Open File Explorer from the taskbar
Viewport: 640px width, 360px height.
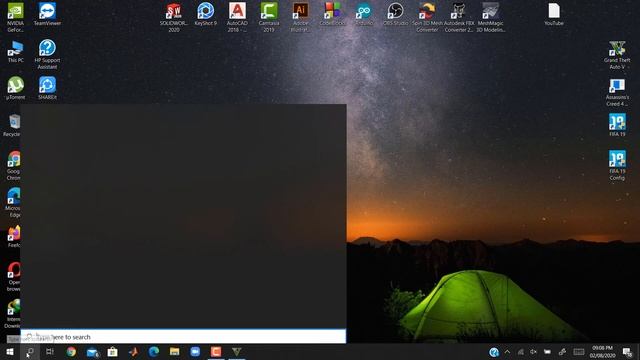click(x=175, y=352)
